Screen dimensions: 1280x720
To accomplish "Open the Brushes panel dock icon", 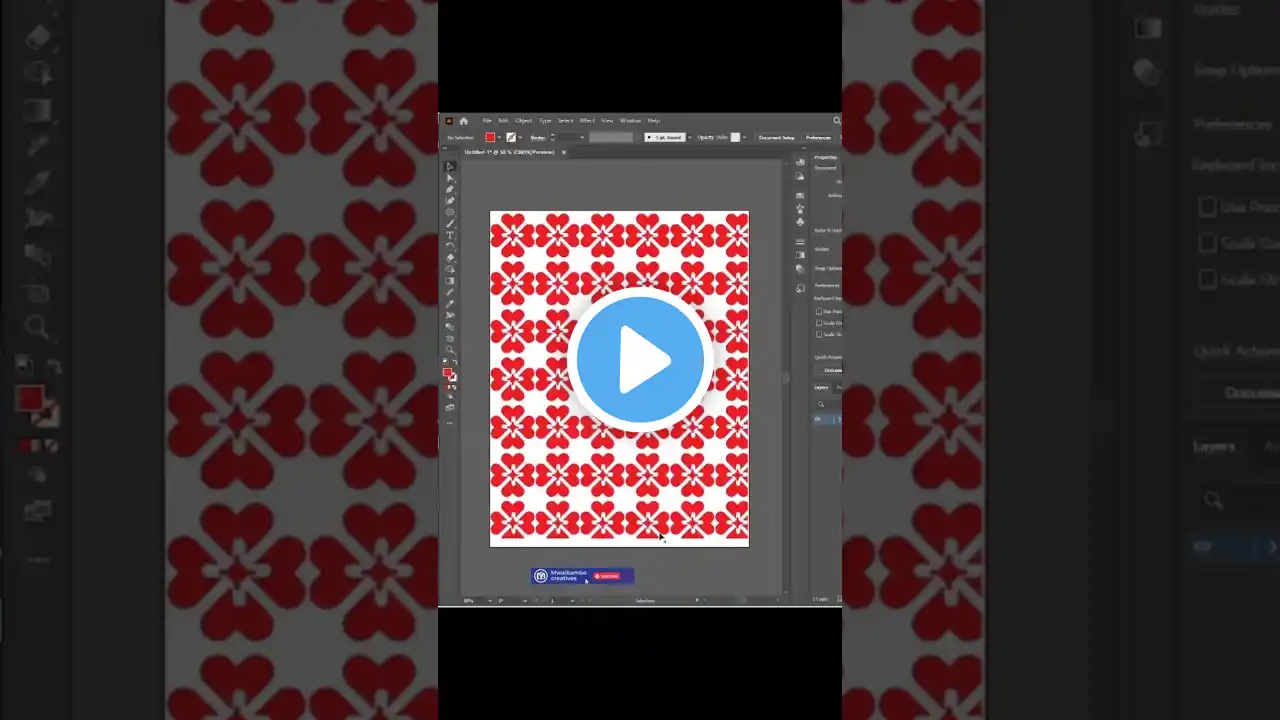I will click(x=800, y=208).
